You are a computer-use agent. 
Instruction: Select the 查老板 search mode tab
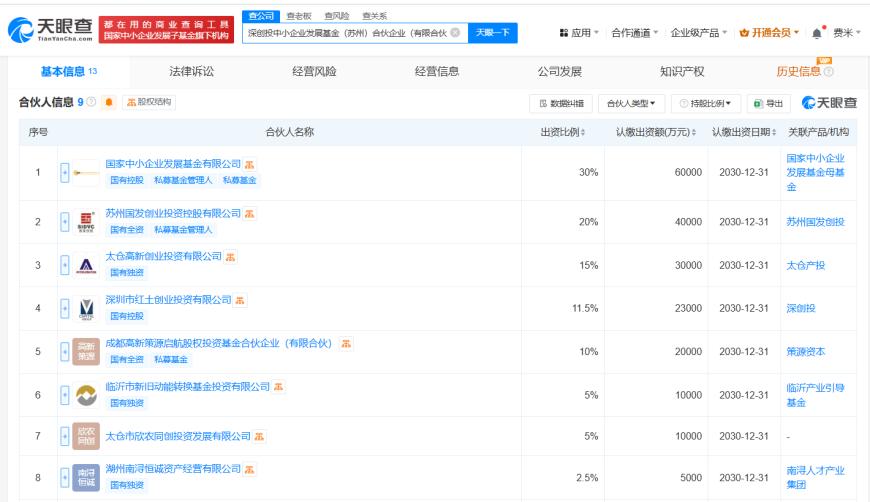click(x=299, y=16)
